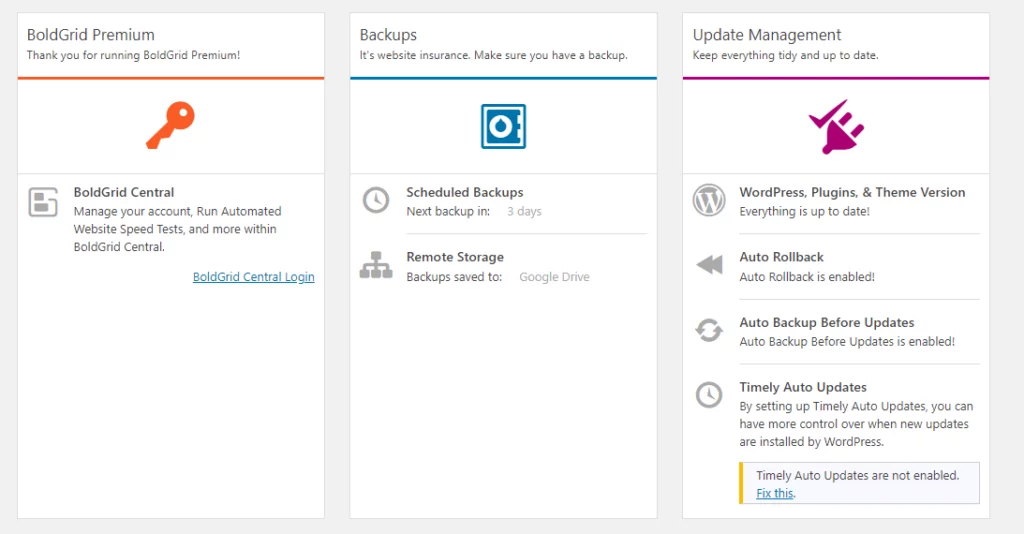
Task: Click the Timely Auto Updates heading
Action: click(803, 387)
